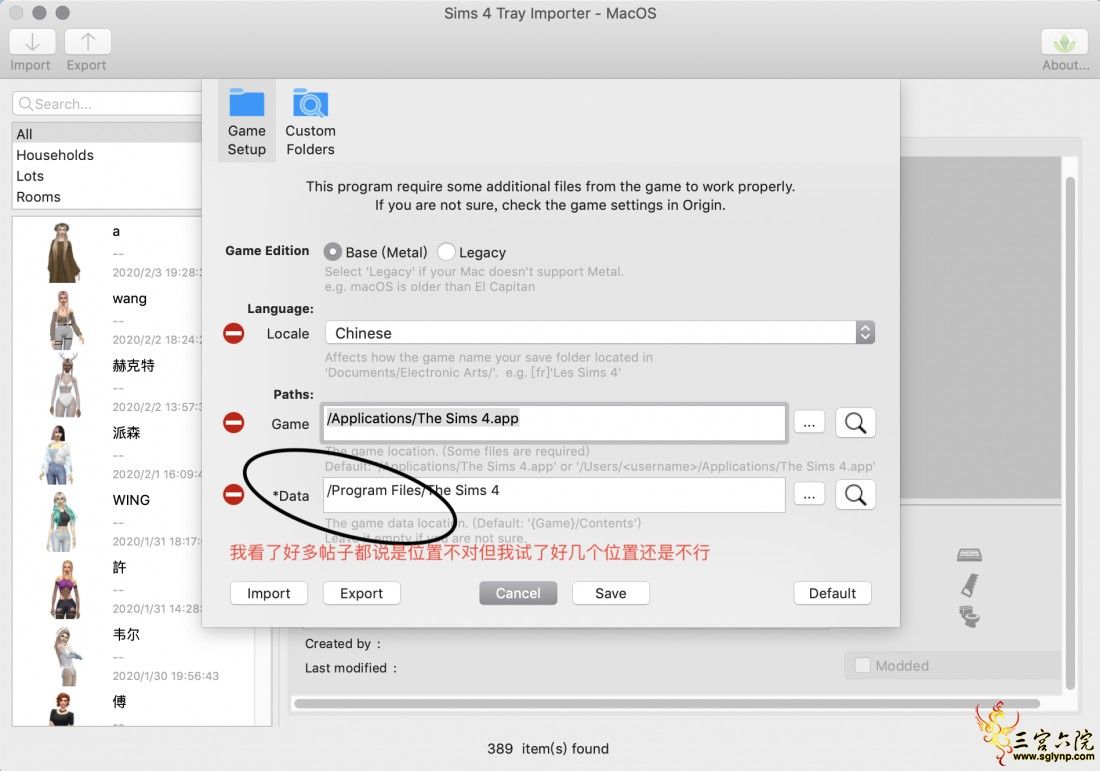Click the red error icon beside Data
This screenshot has height=771, width=1100.
[x=234, y=495]
